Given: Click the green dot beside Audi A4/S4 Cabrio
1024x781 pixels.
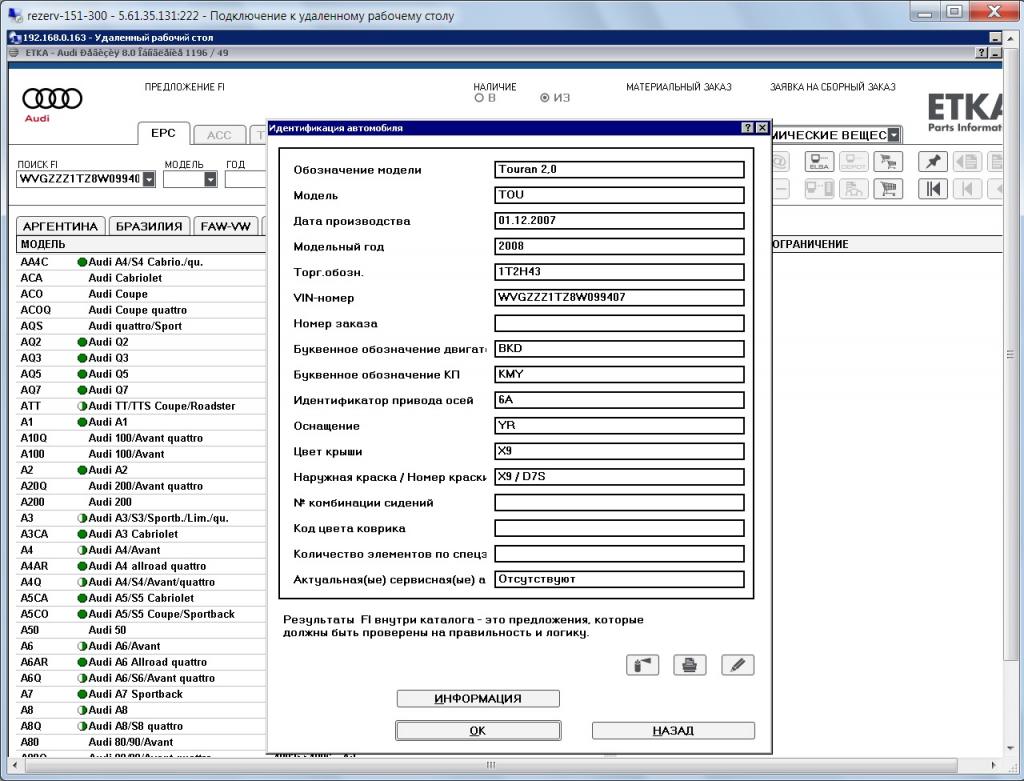Looking at the screenshot, I should (x=82, y=262).
